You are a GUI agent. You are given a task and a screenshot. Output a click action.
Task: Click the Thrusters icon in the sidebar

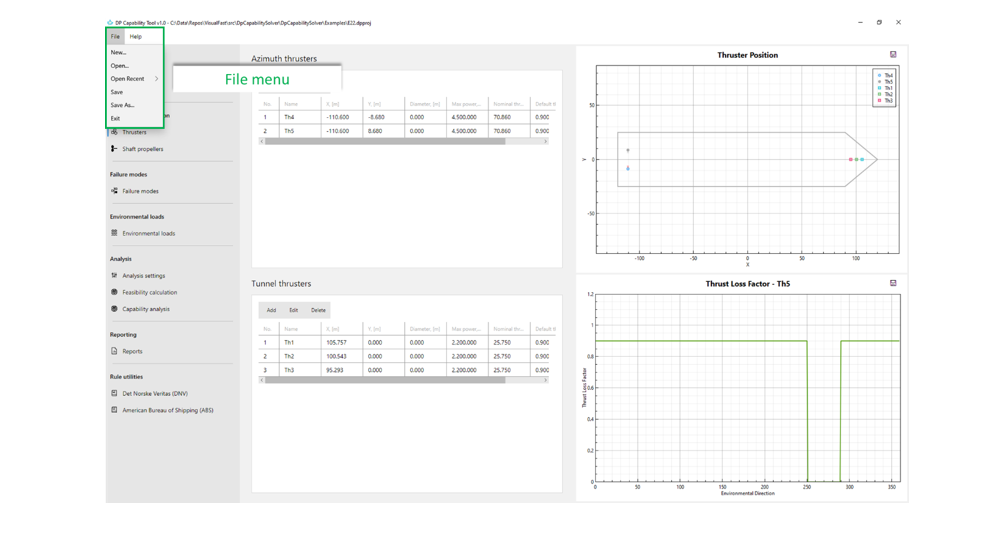[114, 132]
